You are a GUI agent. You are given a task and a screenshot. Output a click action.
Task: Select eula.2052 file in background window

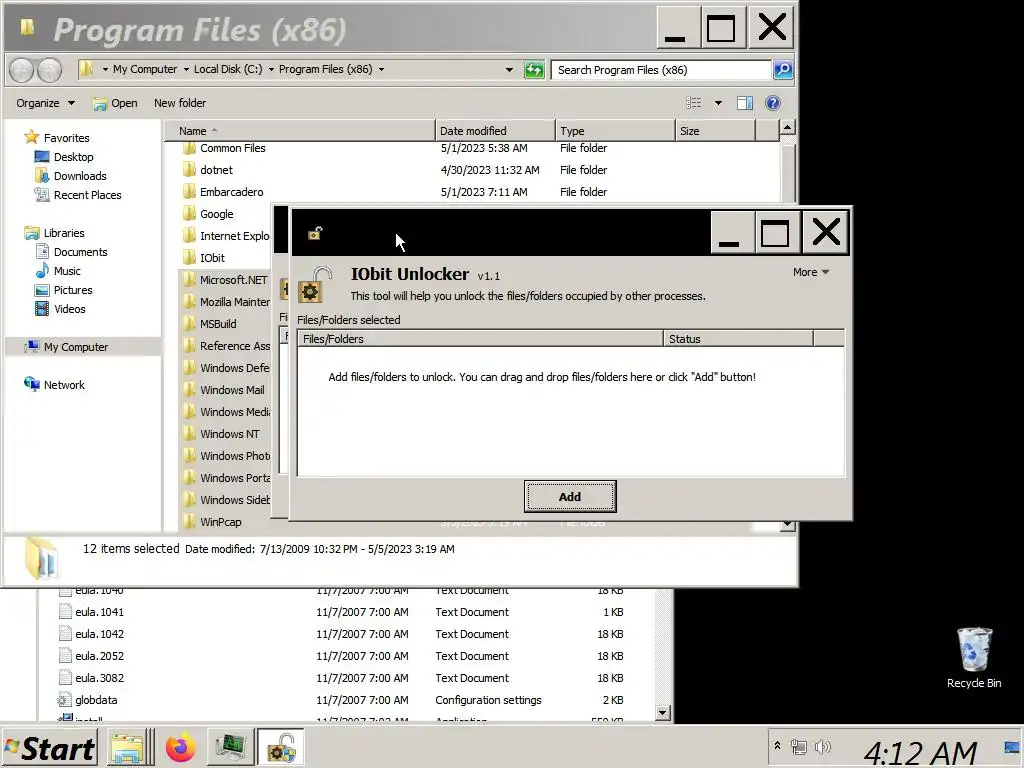pos(99,656)
